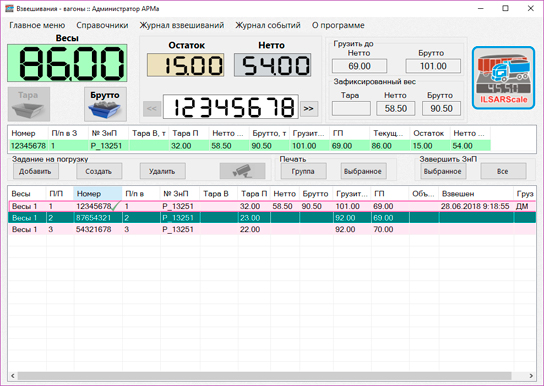Go to previous wagon with << button
The image size is (544, 386).
(x=152, y=109)
